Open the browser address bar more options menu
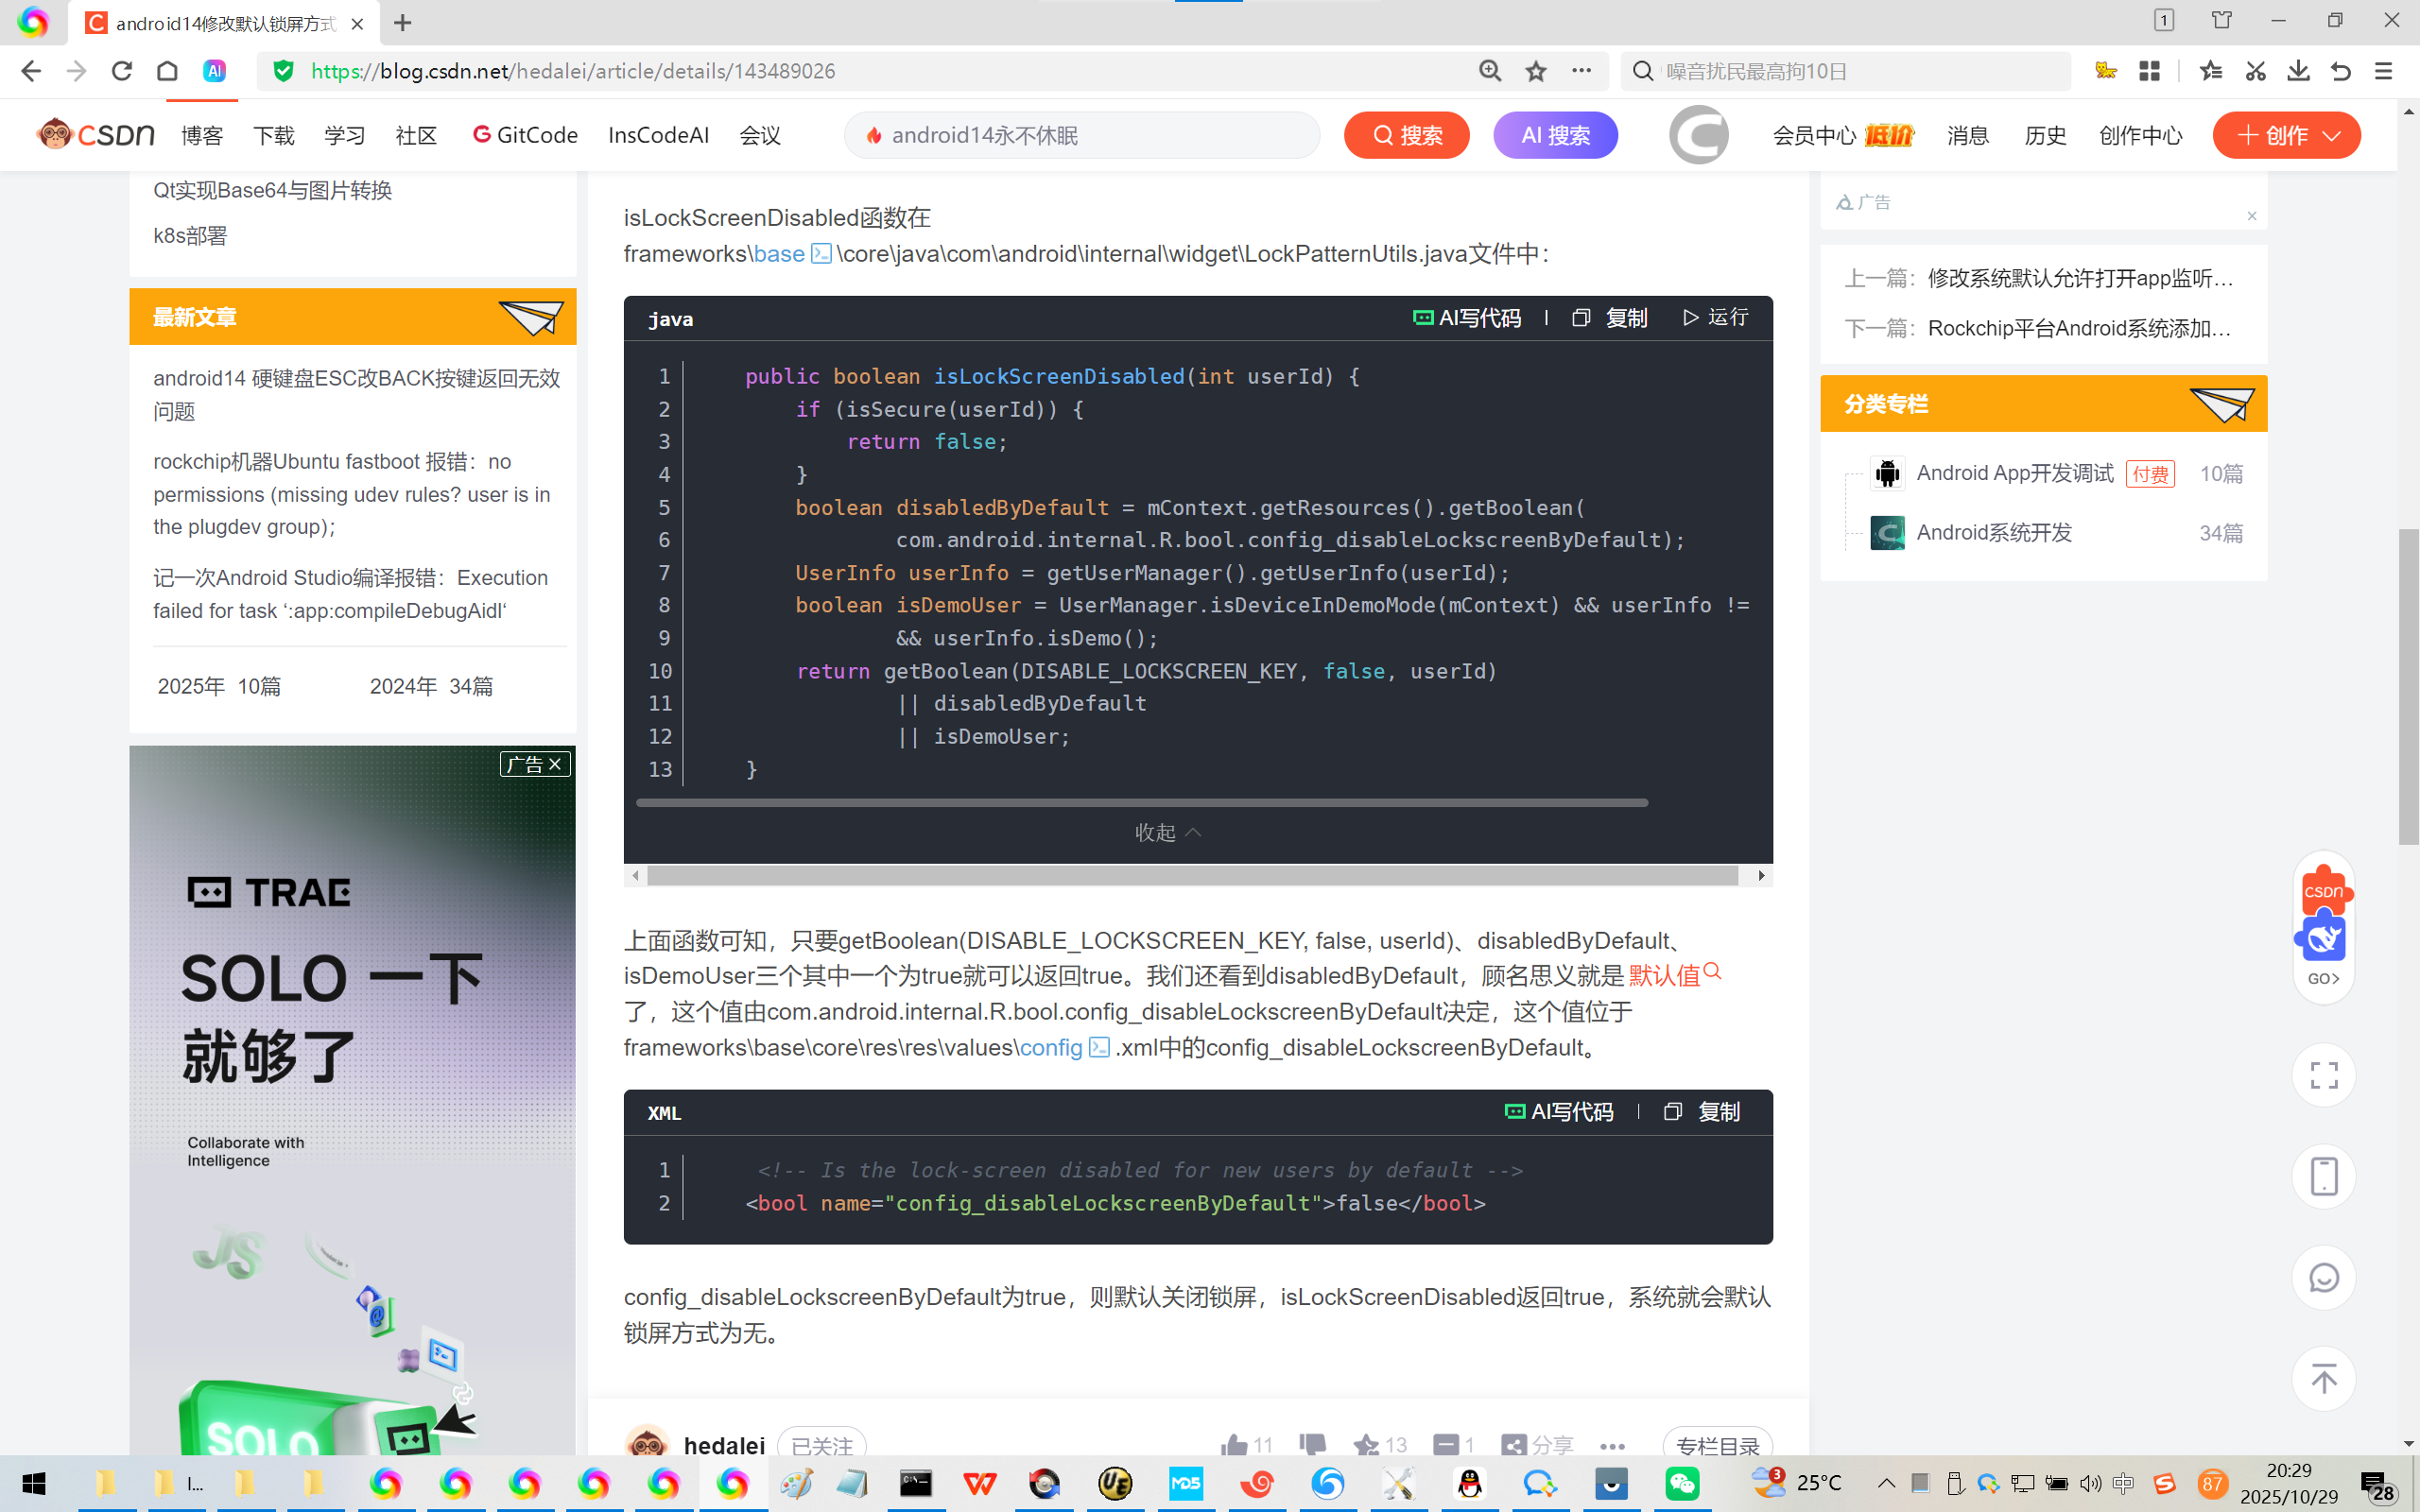Screen dimensions: 2420x1512 coord(1581,71)
